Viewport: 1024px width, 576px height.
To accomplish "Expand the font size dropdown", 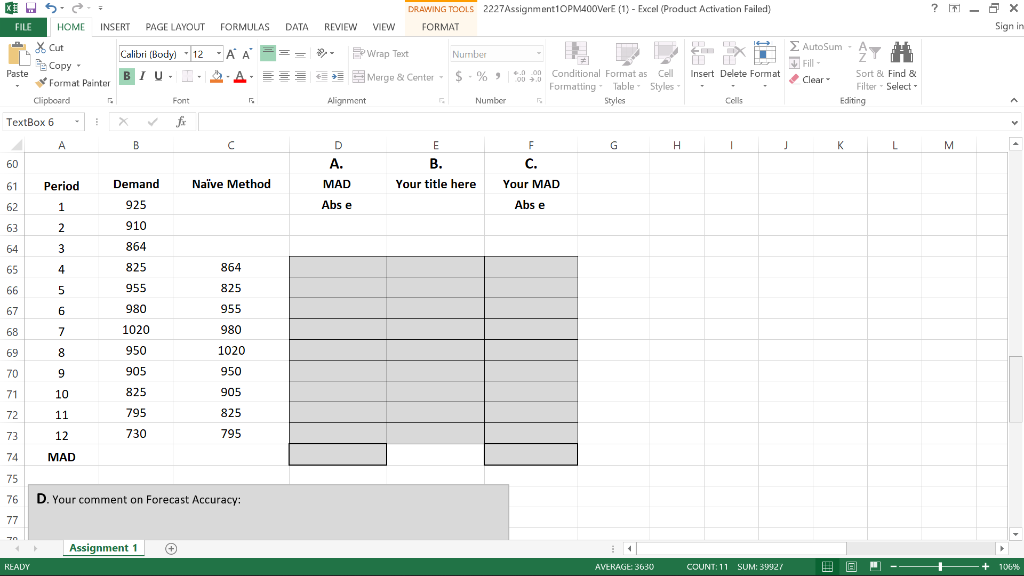I will pyautogui.click(x=219, y=54).
